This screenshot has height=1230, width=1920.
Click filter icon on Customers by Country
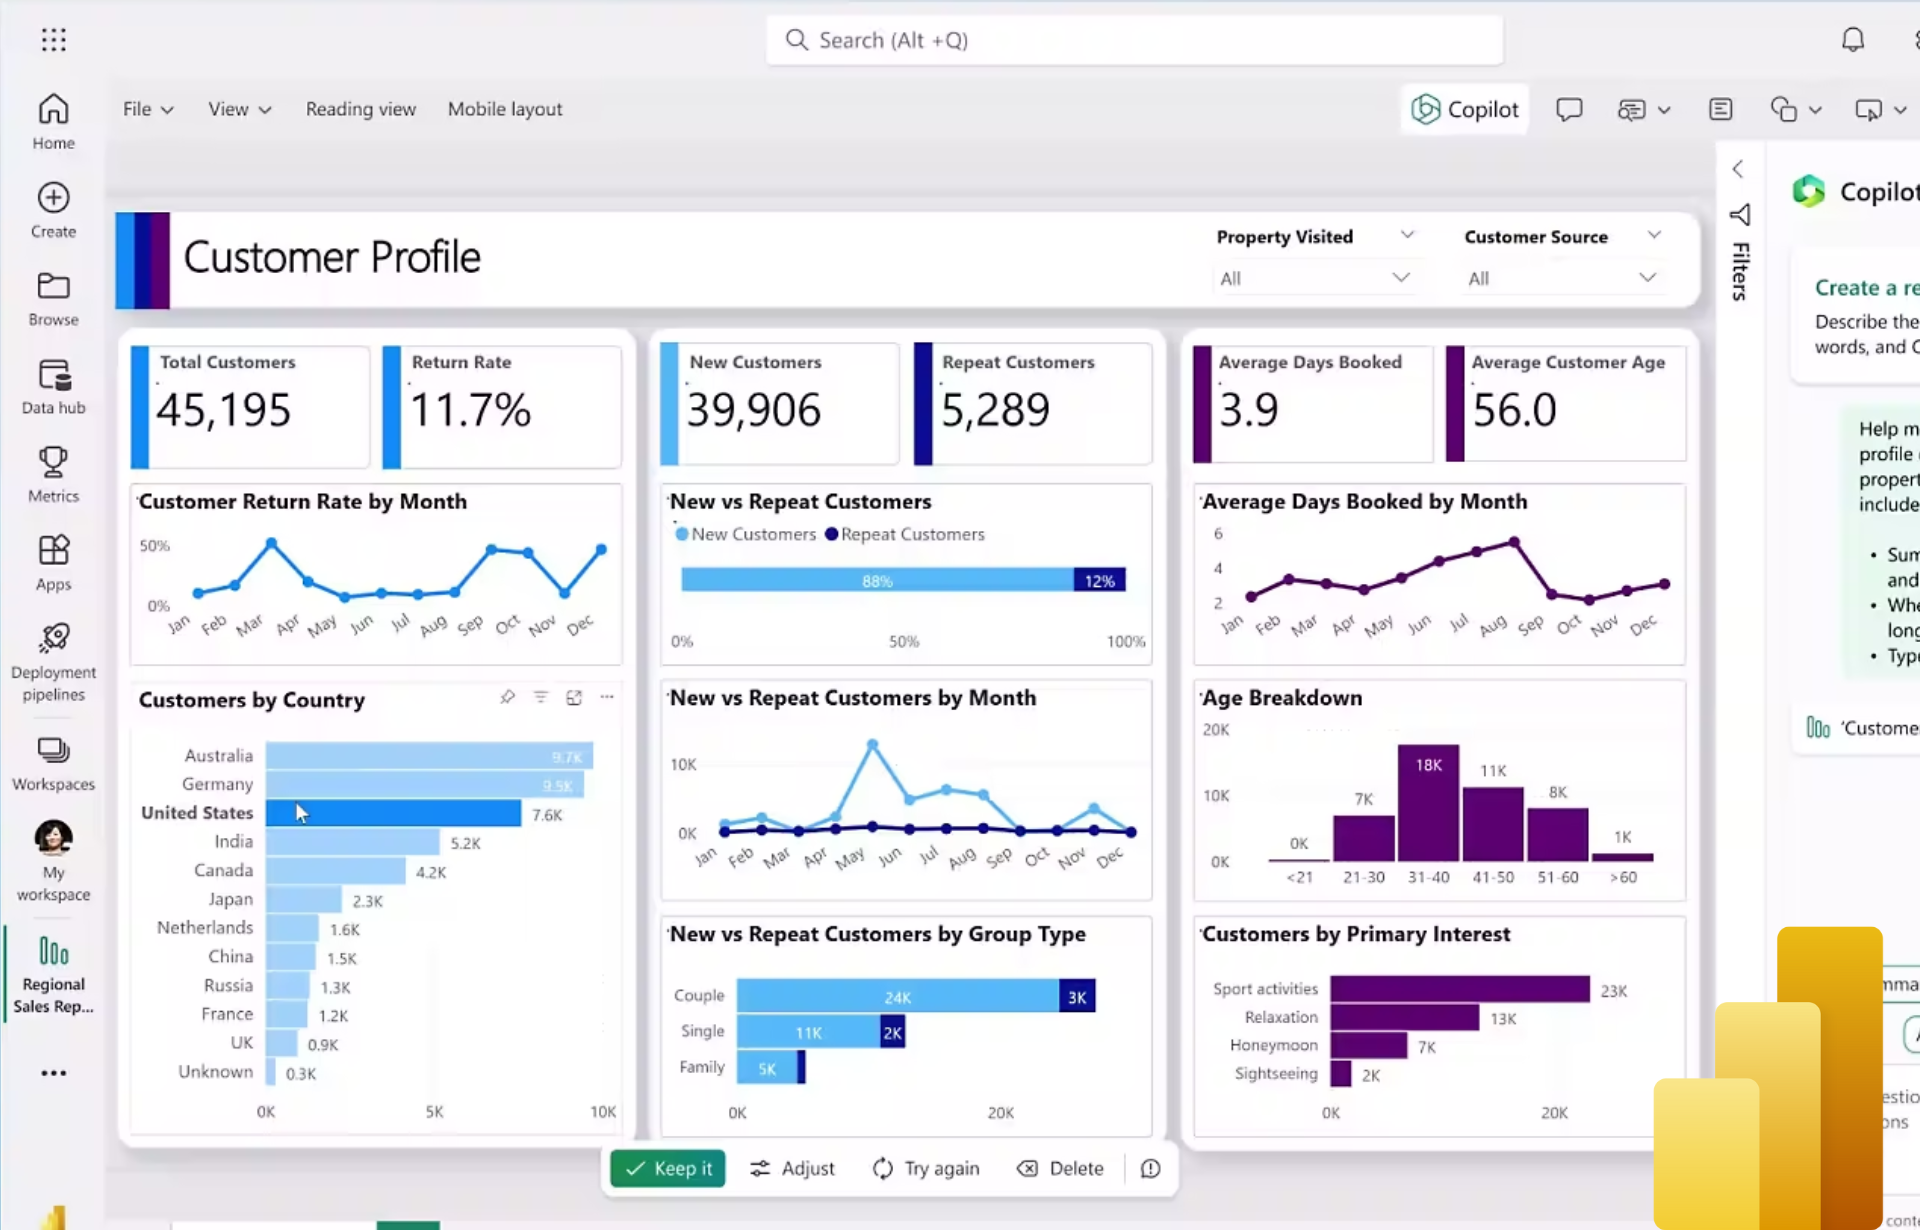pyautogui.click(x=540, y=697)
